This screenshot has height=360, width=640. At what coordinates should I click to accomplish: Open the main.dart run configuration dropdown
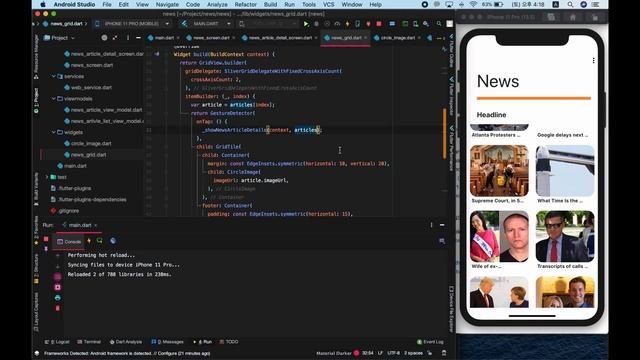click(207, 24)
